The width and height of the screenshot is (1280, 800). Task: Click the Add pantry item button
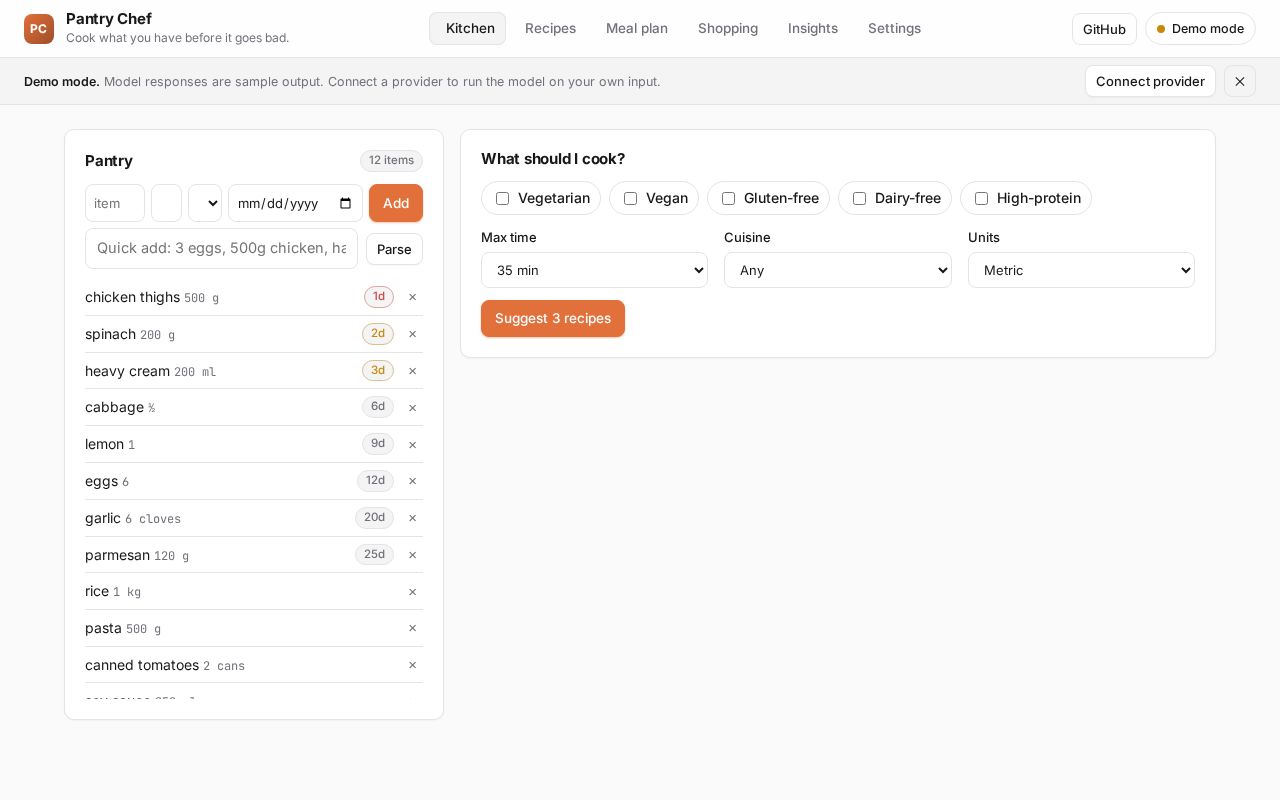click(396, 203)
